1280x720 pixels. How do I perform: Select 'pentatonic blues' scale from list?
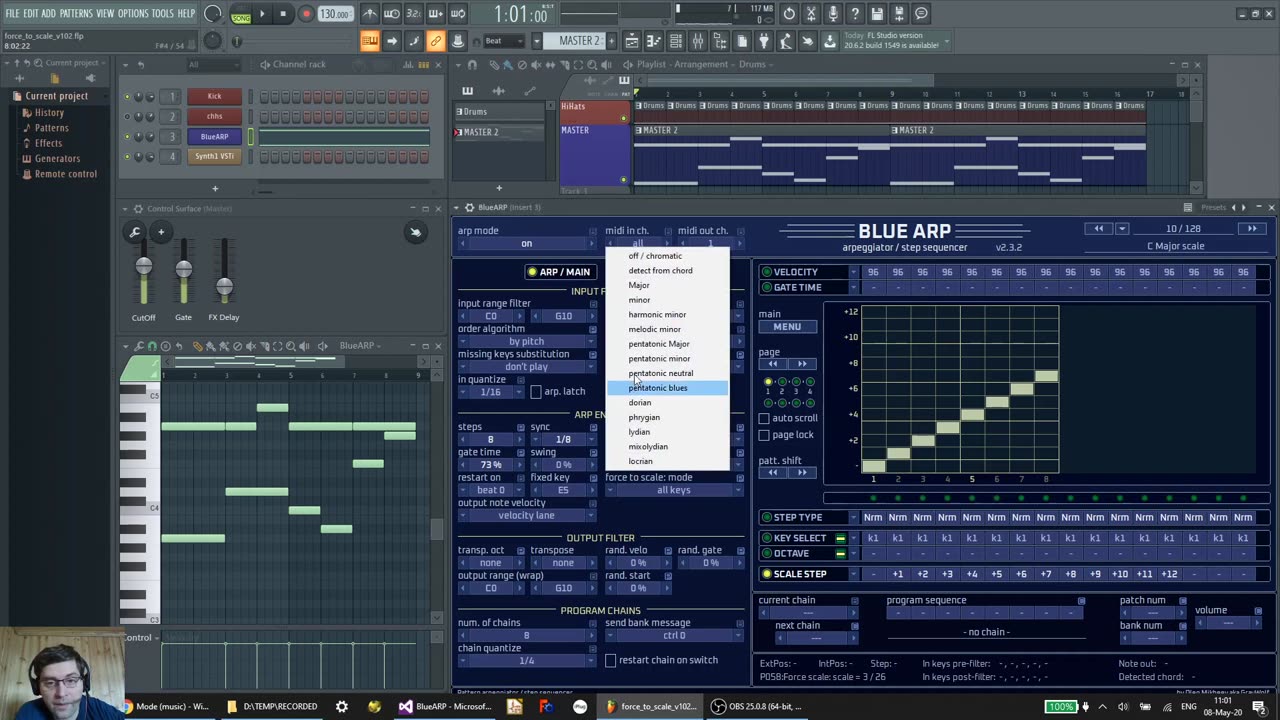[x=668, y=388]
